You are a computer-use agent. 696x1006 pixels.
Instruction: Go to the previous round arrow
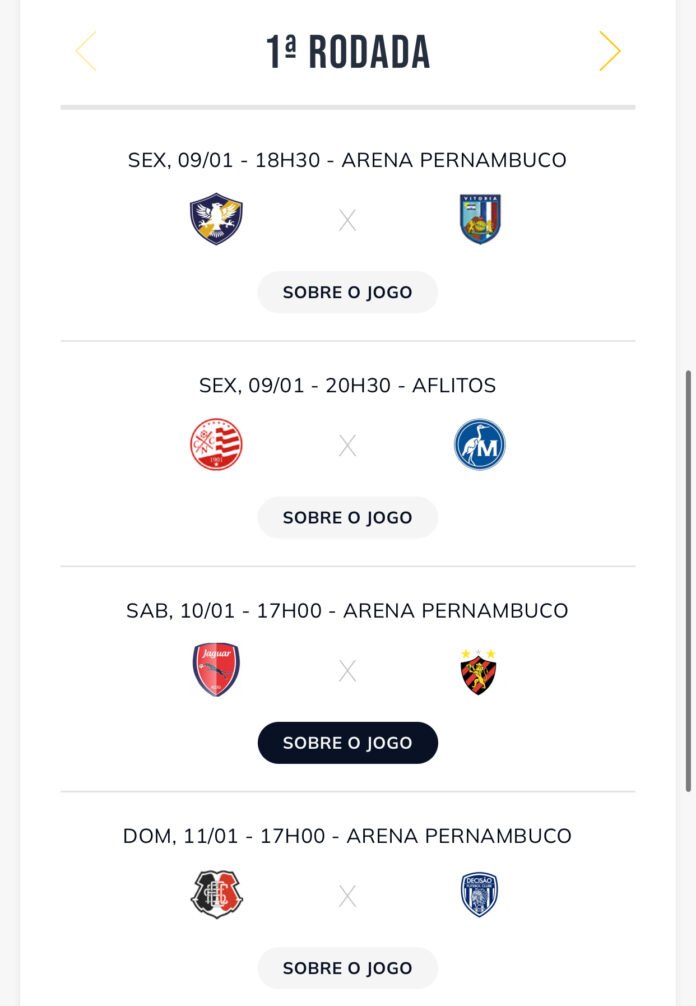87,51
